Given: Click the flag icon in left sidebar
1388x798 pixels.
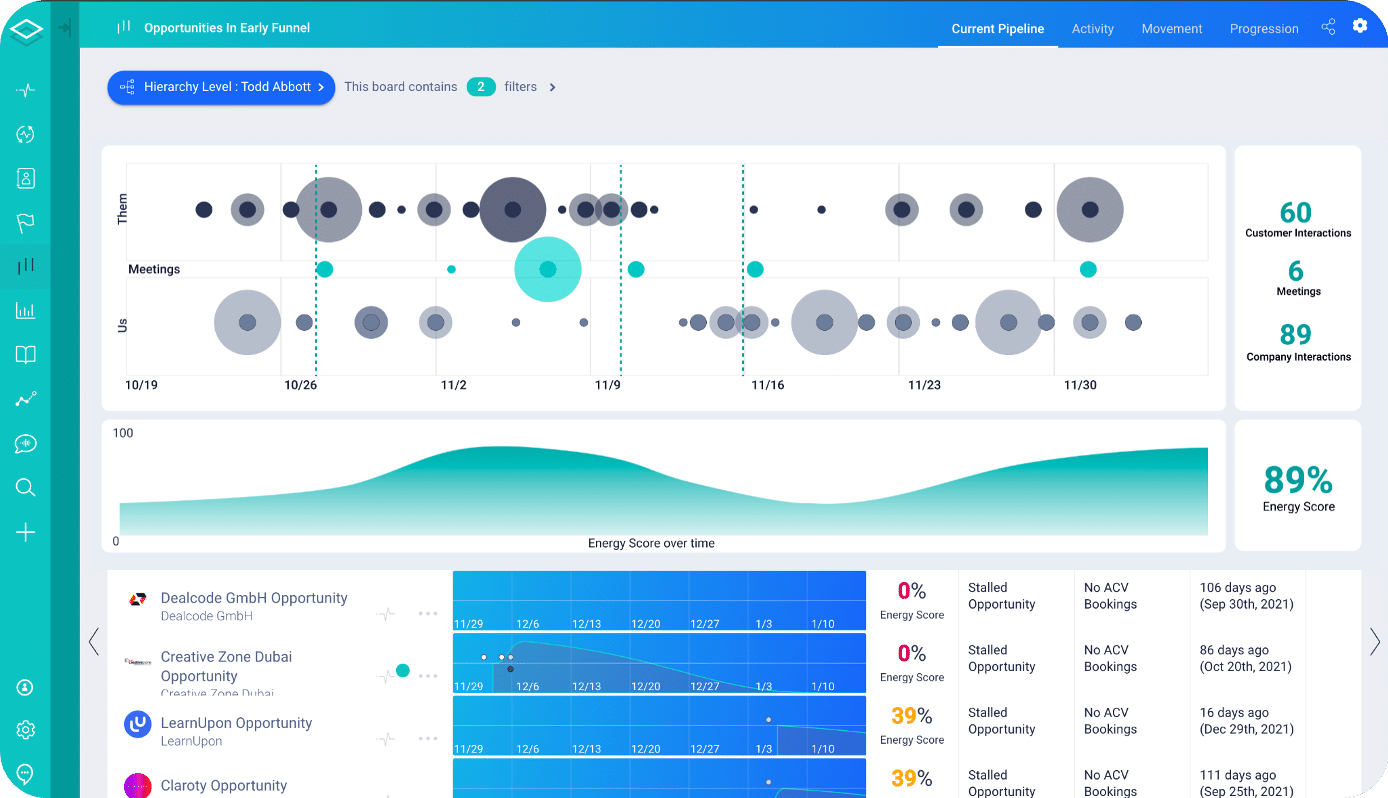Looking at the screenshot, I should (26, 222).
